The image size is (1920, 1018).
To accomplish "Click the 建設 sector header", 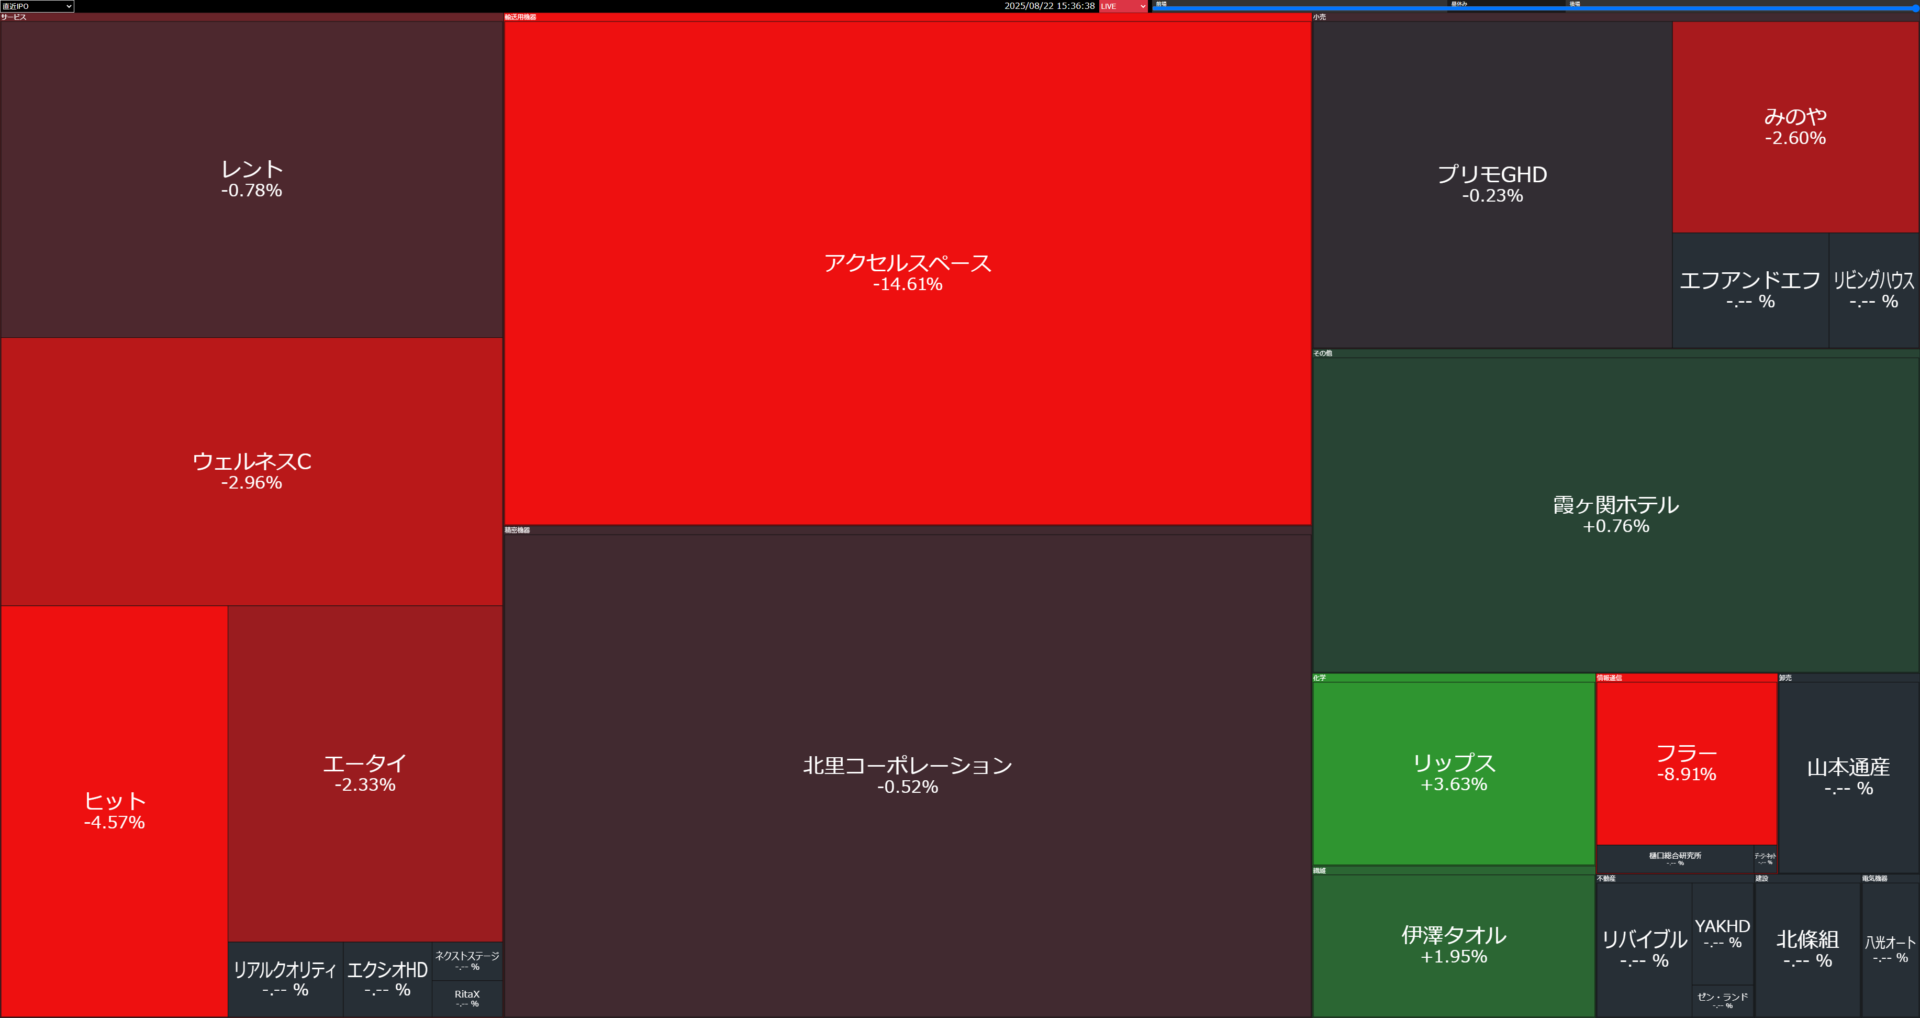I will coord(1807,879).
